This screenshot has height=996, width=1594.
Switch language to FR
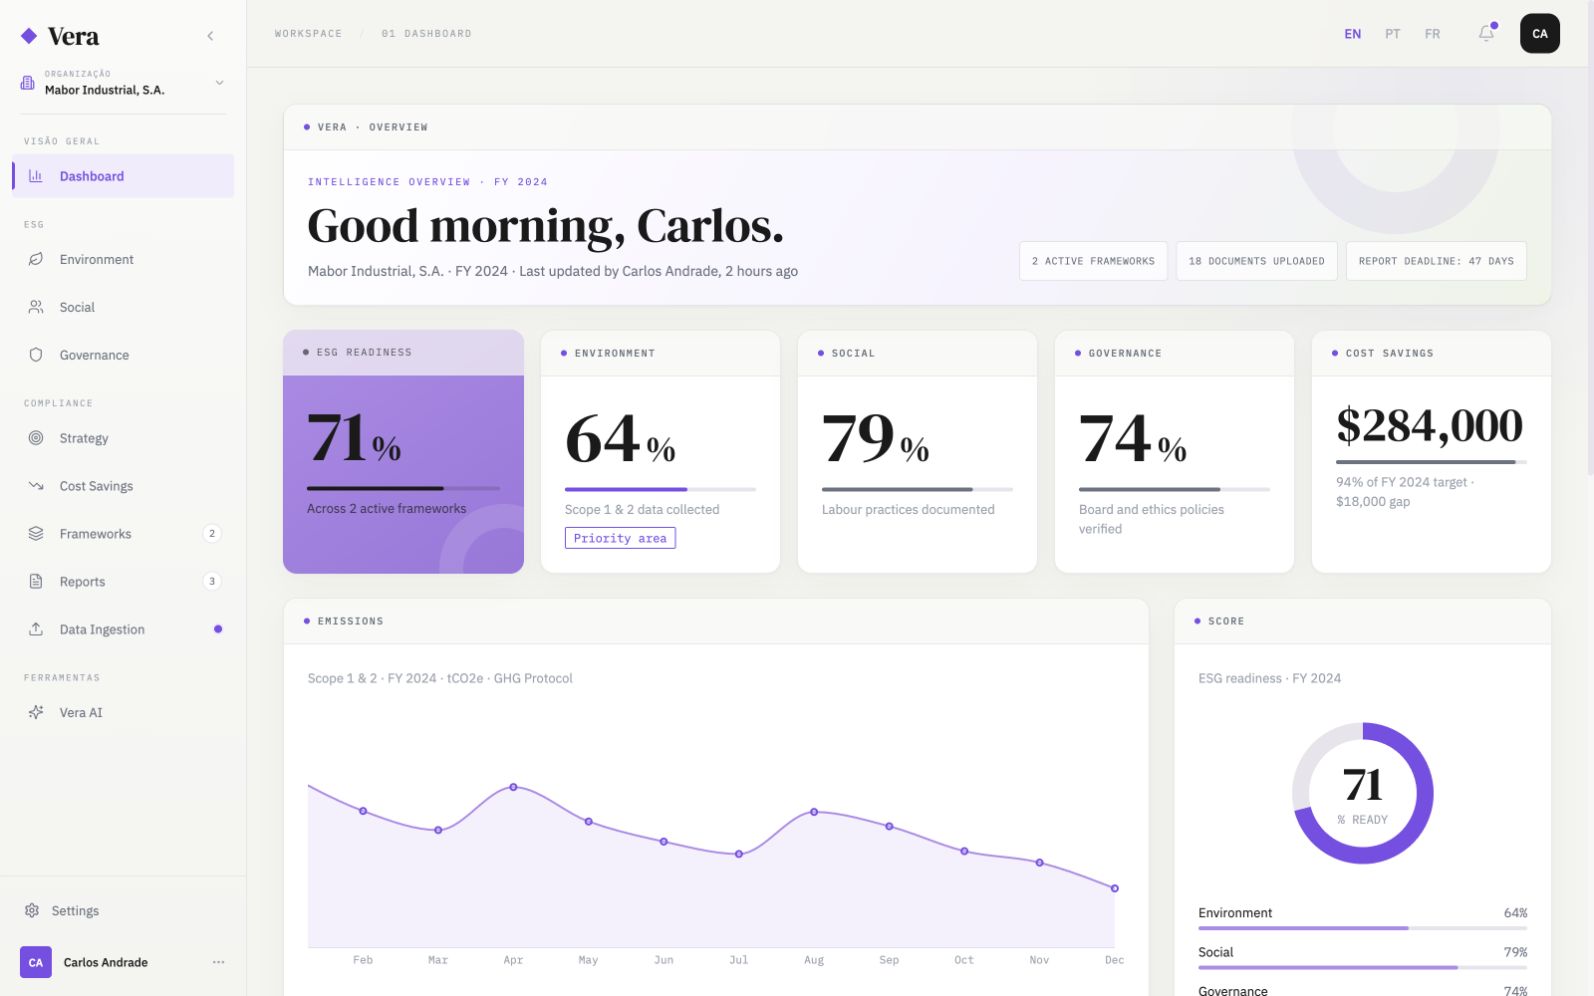tap(1432, 34)
